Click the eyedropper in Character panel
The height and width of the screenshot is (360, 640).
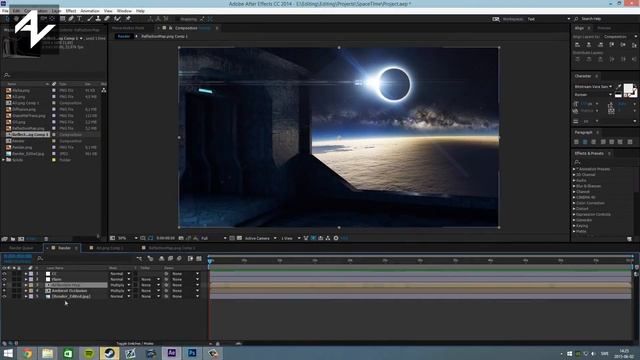[x=618, y=87]
